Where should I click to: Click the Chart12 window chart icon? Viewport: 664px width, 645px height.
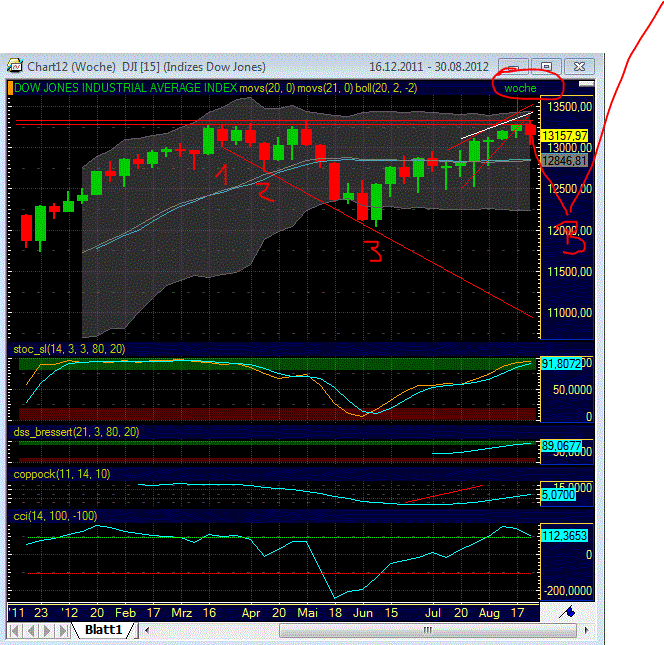point(15,66)
